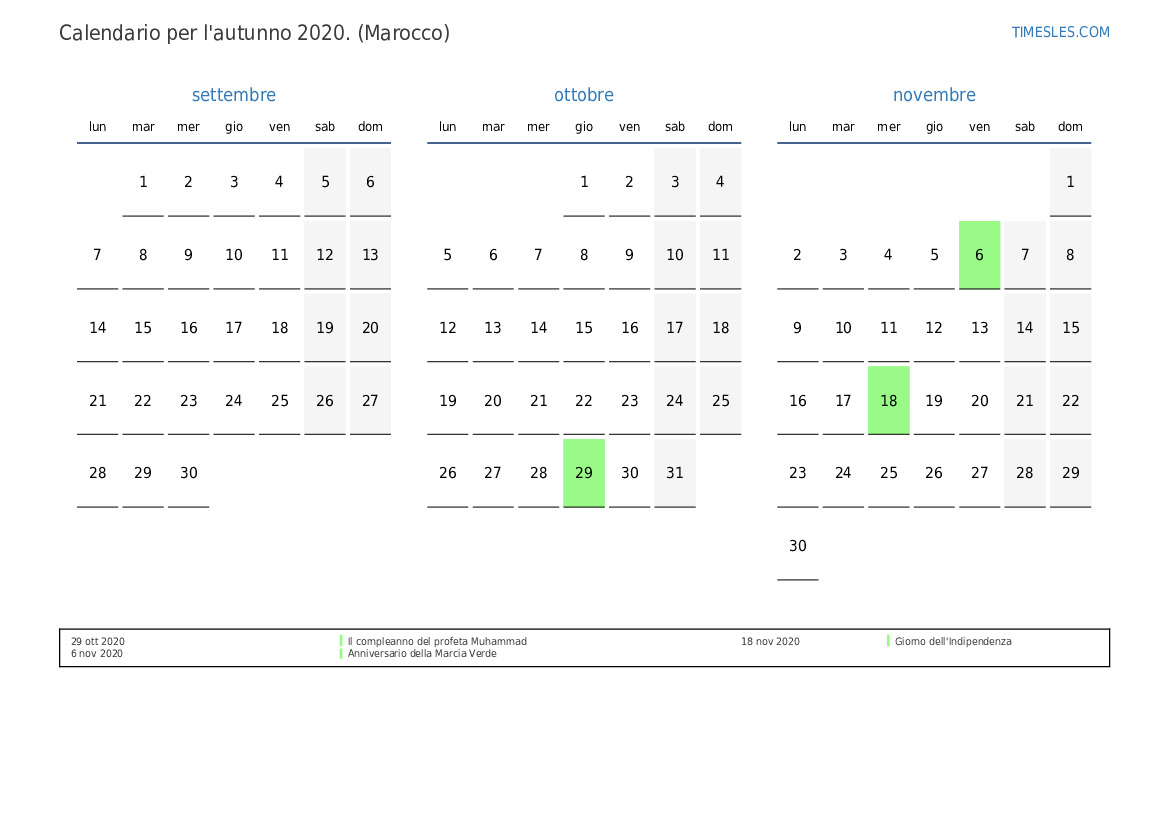This screenshot has width=1169, height=827.
Task: Select day 31 in ottobre
Action: pyautogui.click(x=675, y=473)
